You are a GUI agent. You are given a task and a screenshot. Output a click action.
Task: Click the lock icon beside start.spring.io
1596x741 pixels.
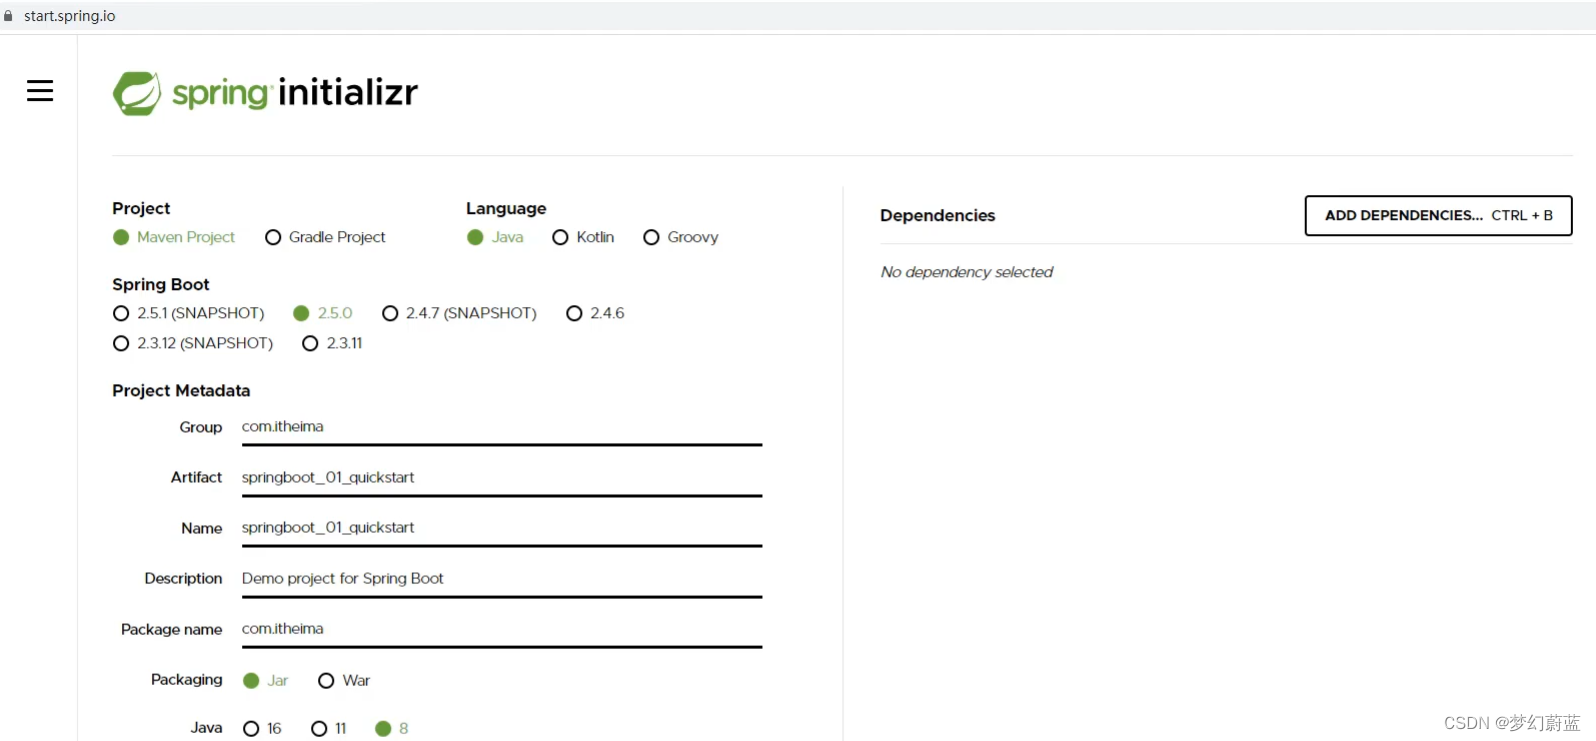[9, 16]
